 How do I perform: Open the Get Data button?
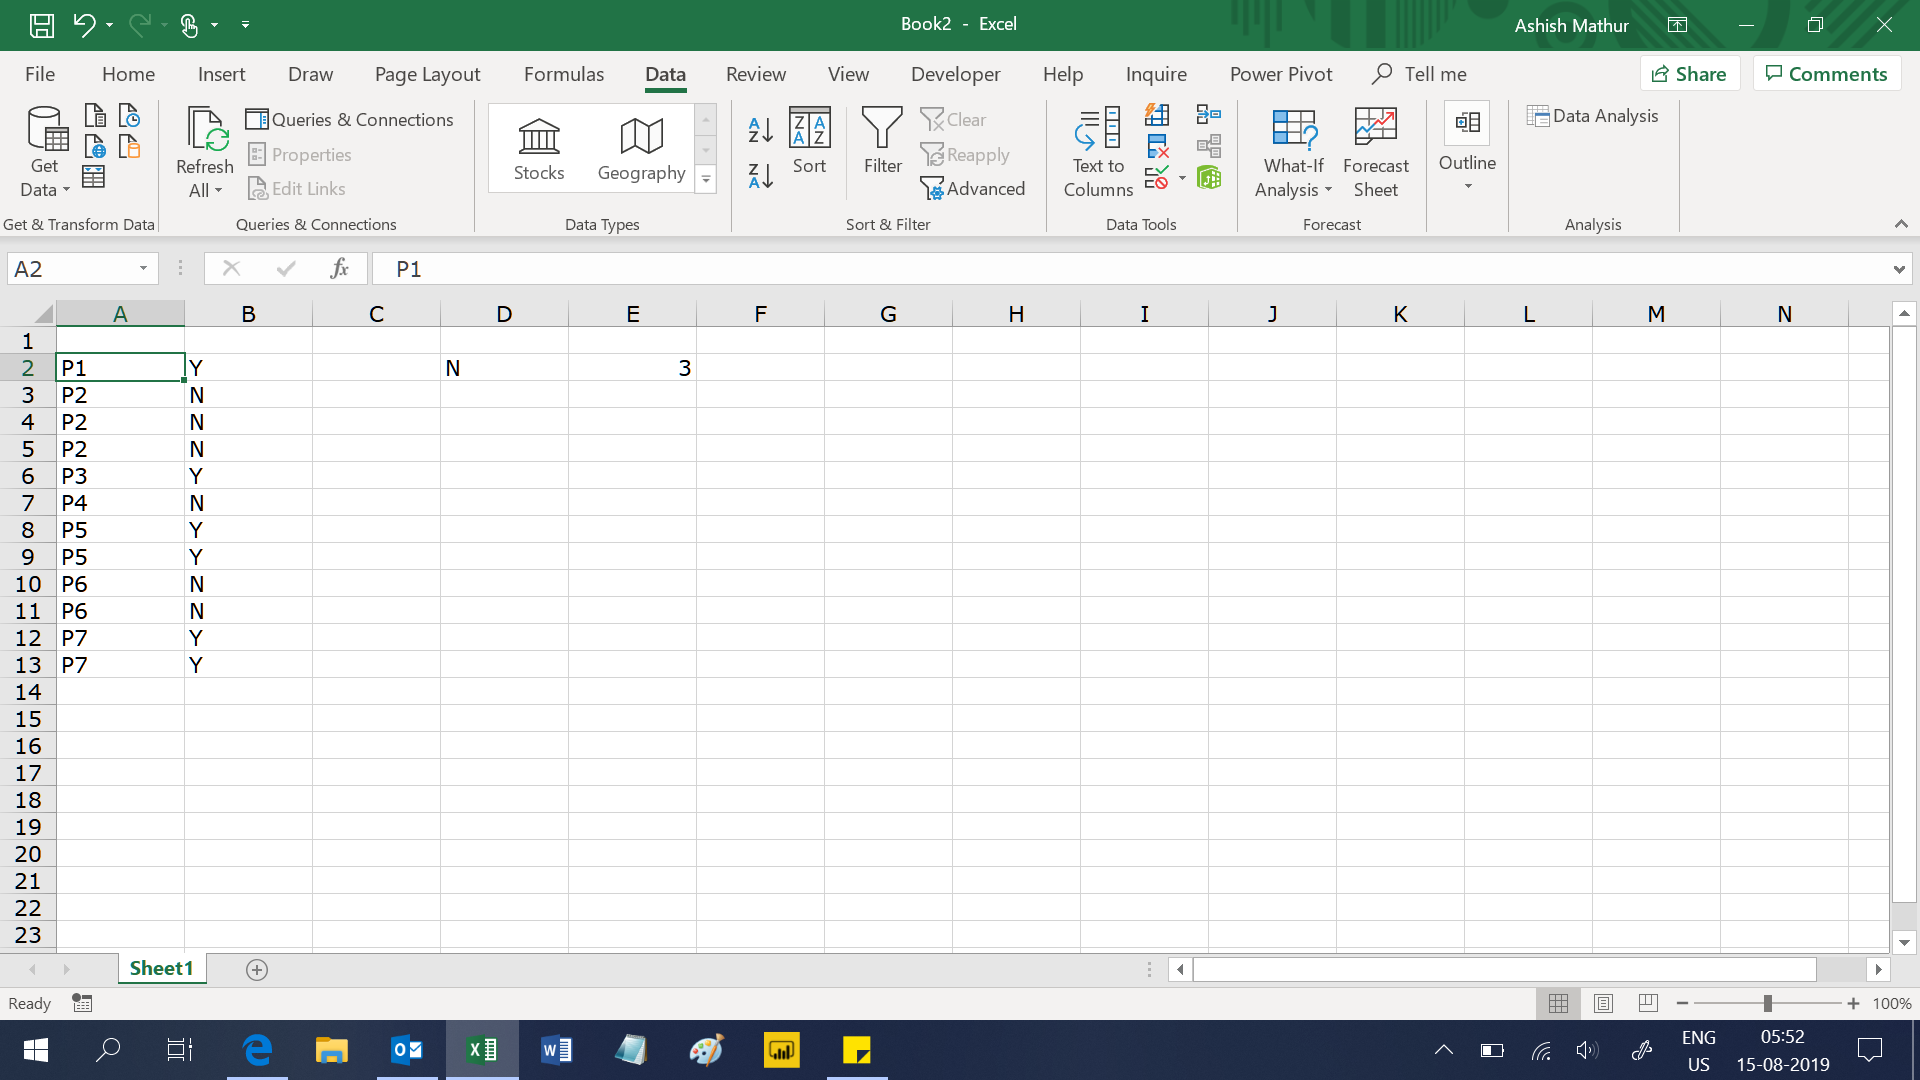45,152
